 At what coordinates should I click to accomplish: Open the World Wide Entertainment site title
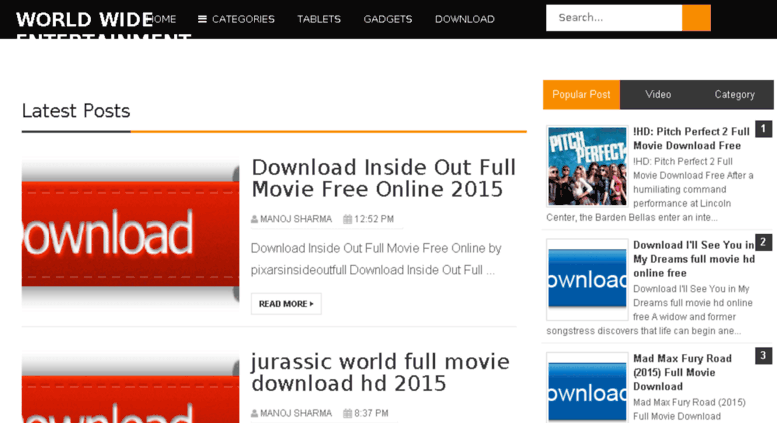click(x=103, y=24)
